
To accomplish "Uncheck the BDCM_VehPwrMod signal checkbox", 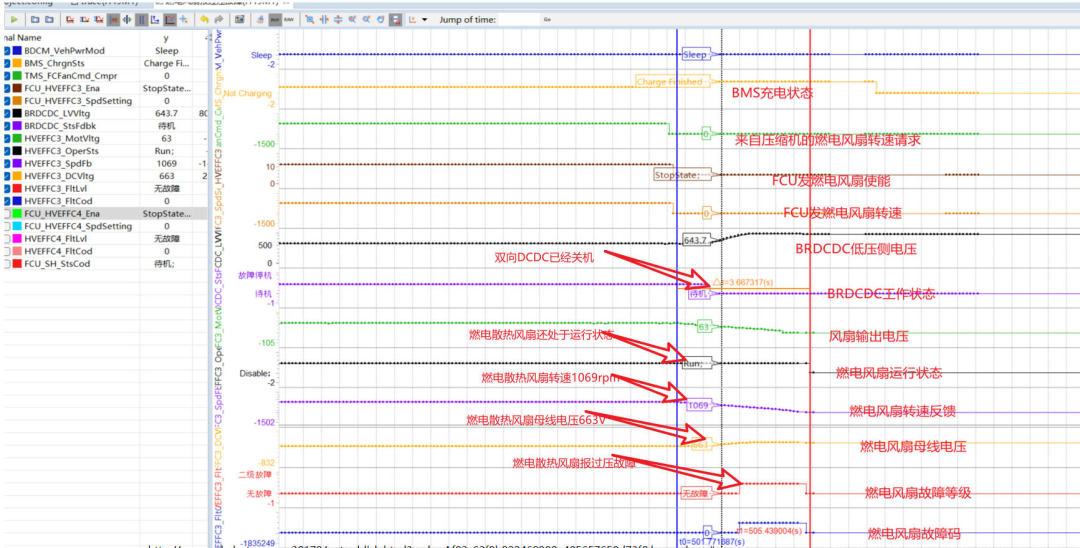I will [7, 51].
